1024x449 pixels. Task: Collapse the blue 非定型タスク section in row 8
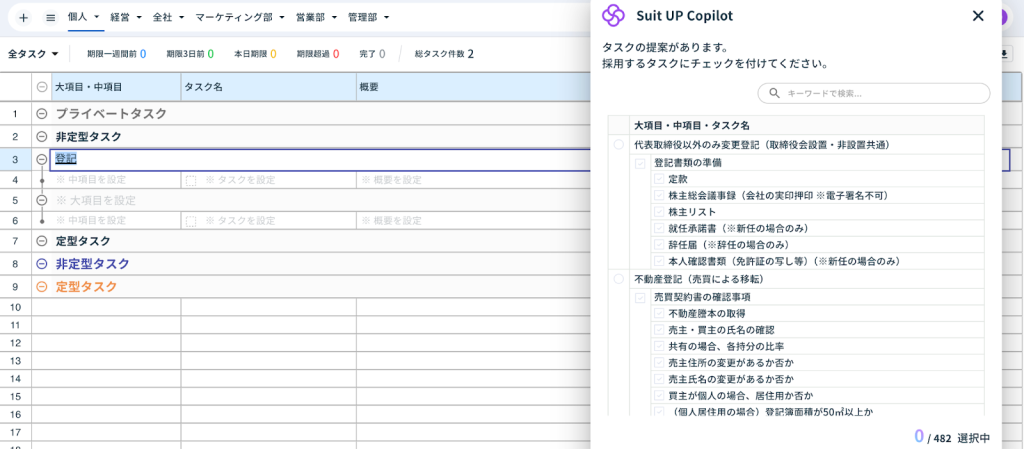[41, 264]
